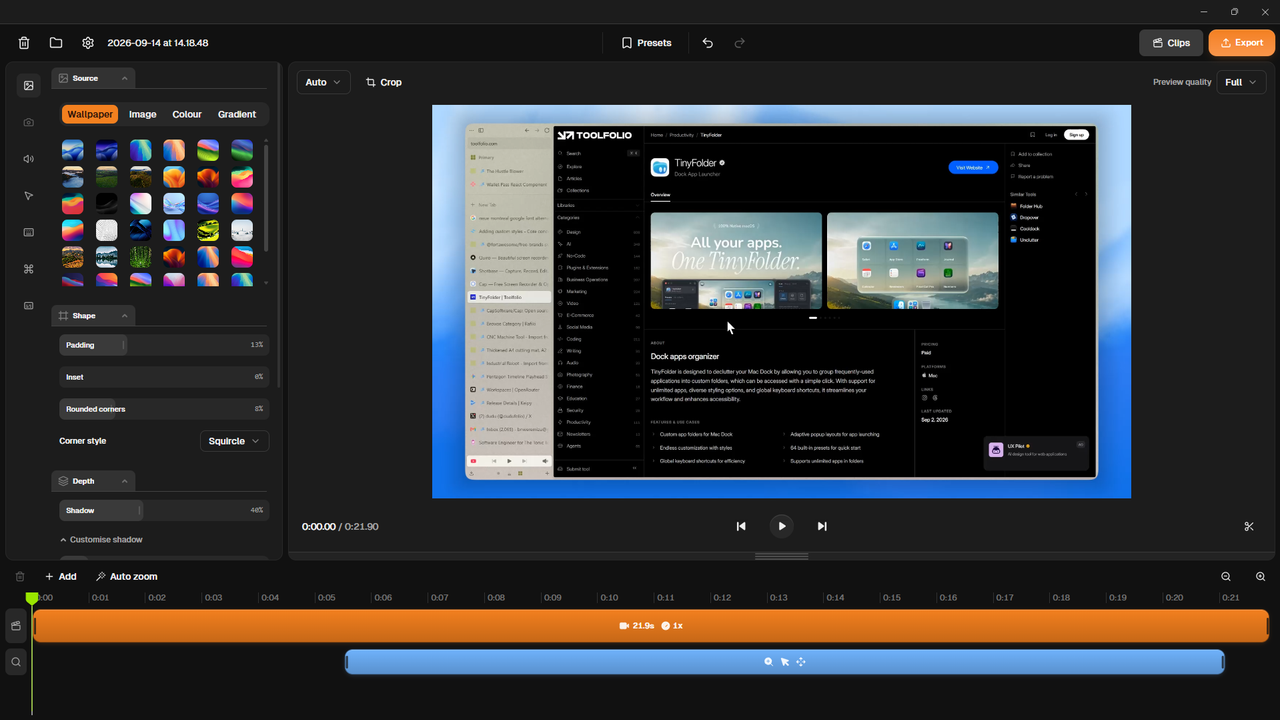Open settings with the gear icon
1280x720 pixels.
tap(88, 43)
